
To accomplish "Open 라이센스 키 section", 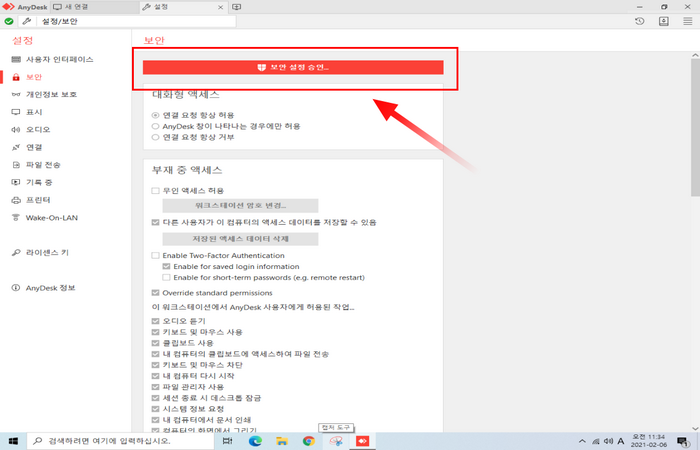I will point(40,253).
